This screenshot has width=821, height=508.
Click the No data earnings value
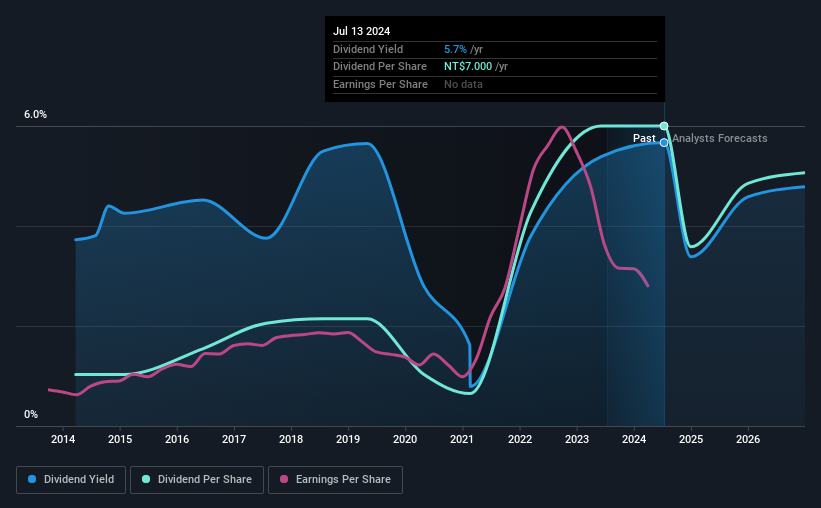click(x=463, y=84)
